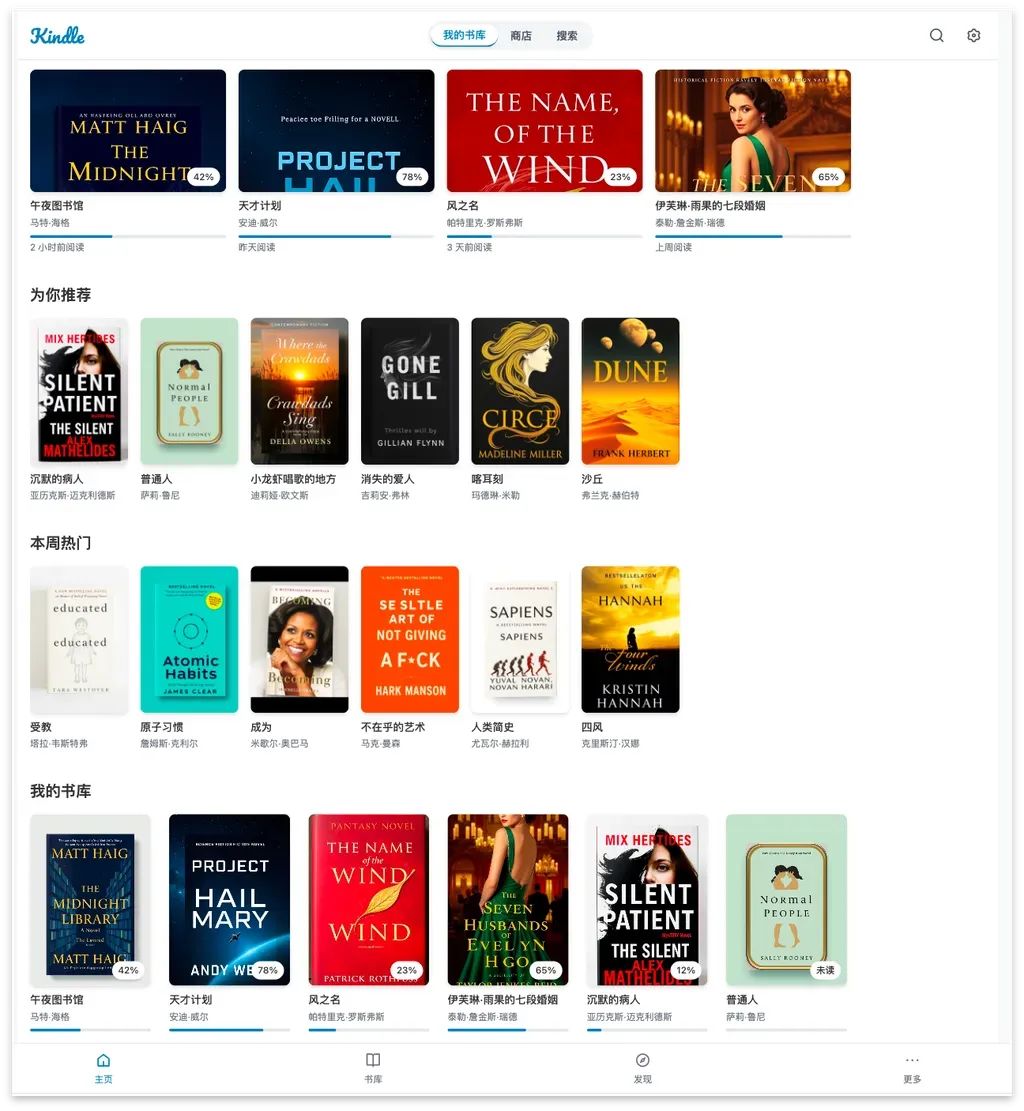
Task: Switch to the 搜索 tab
Action: [566, 35]
